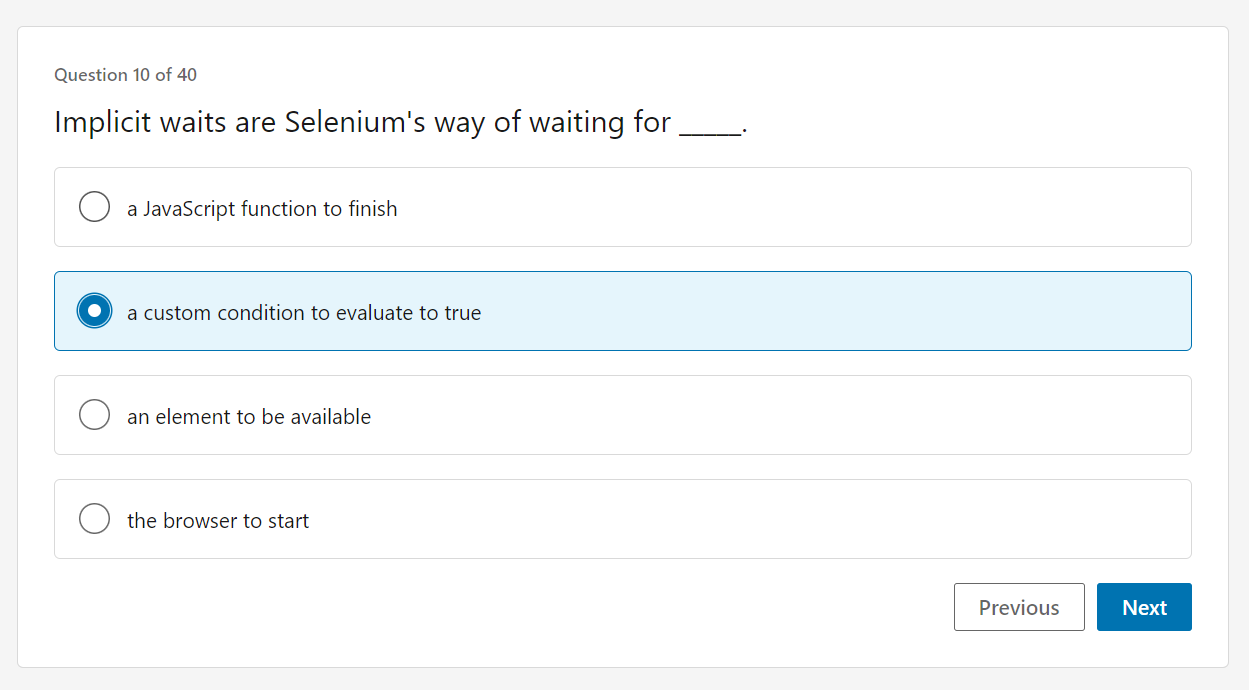The width and height of the screenshot is (1249, 690).
Task: Advance to question 11 using Next
Action: coord(1144,607)
